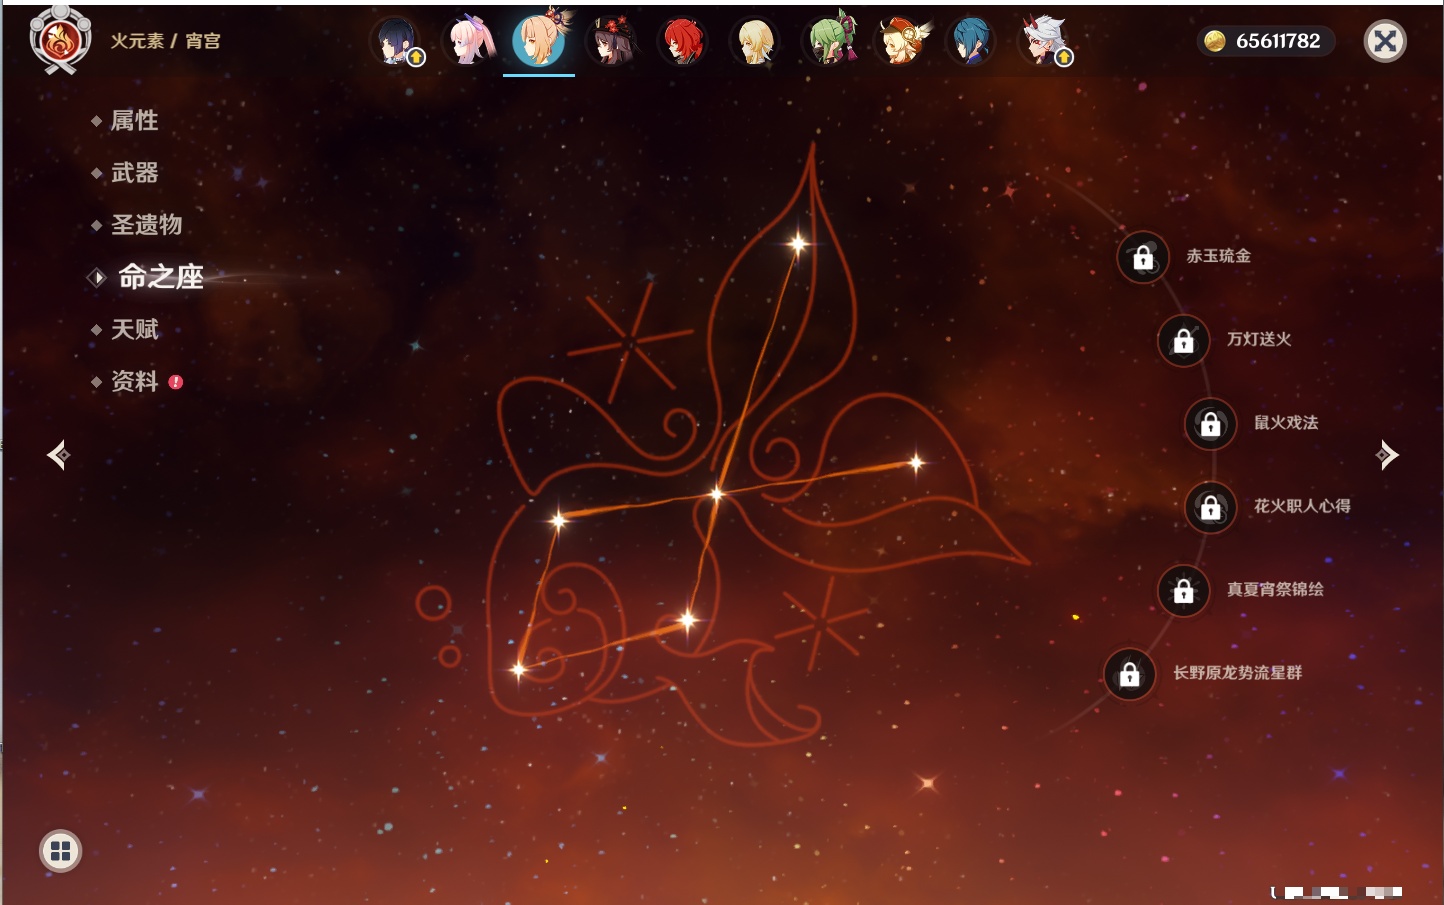Select the red-haired Diluc avatar
Image resolution: width=1444 pixels, height=905 pixels.
(x=684, y=42)
